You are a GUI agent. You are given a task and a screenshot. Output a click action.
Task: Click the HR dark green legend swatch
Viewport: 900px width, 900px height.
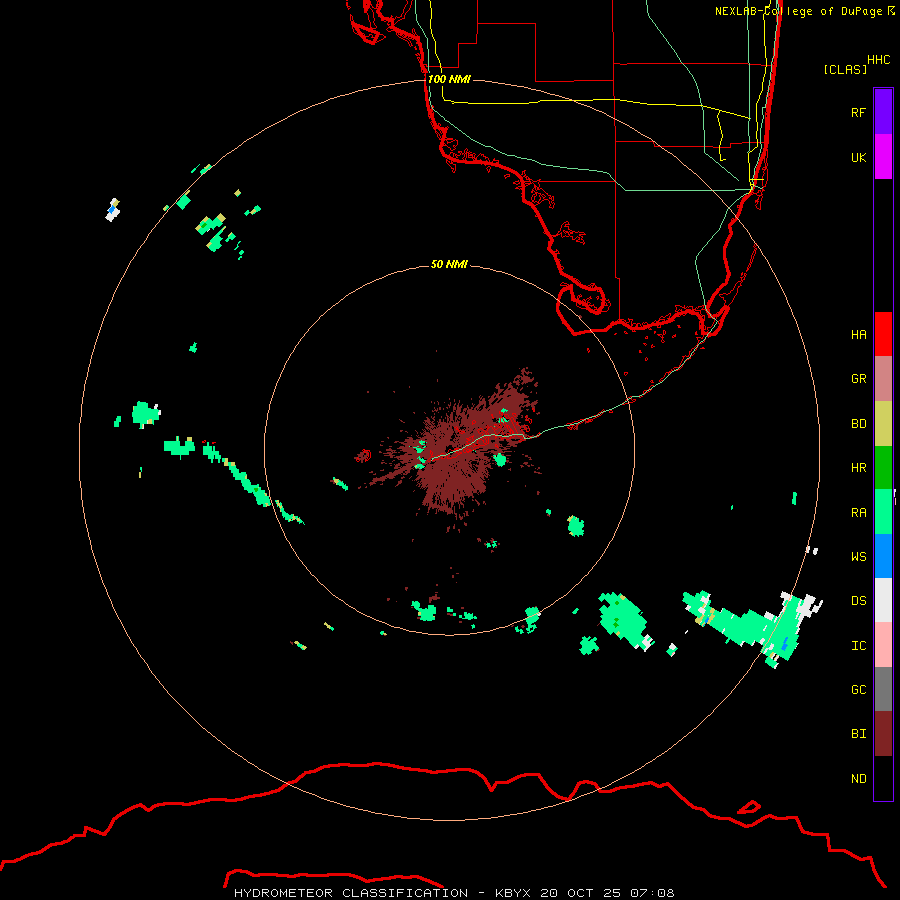pyautogui.click(x=883, y=467)
